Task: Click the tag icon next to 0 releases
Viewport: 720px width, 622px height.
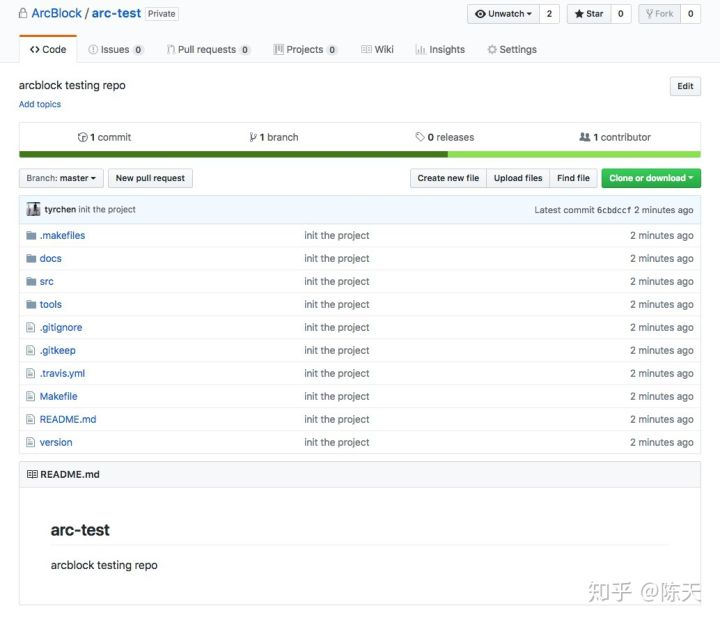Action: tap(420, 137)
